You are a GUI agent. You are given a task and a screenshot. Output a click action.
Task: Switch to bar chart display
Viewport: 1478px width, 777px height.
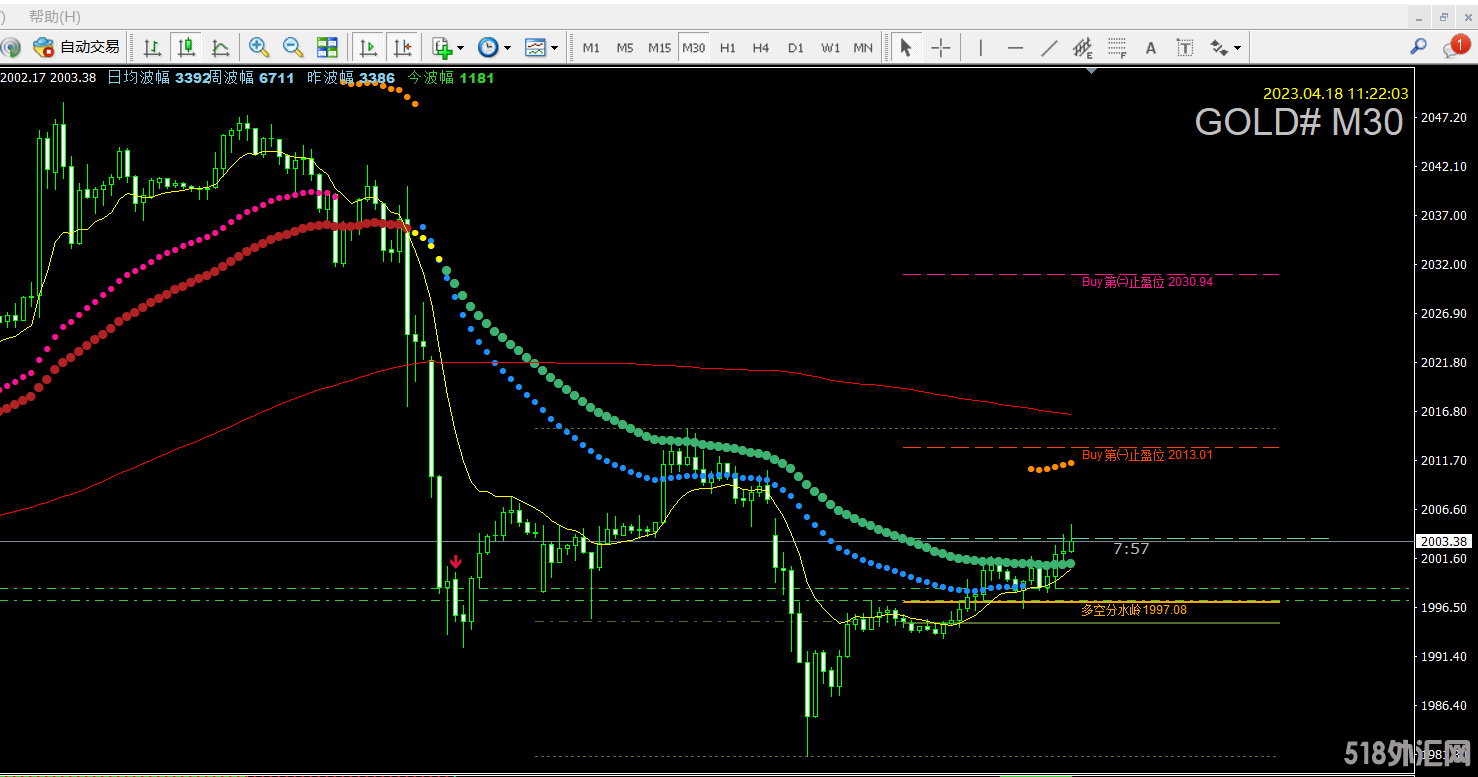[152, 47]
